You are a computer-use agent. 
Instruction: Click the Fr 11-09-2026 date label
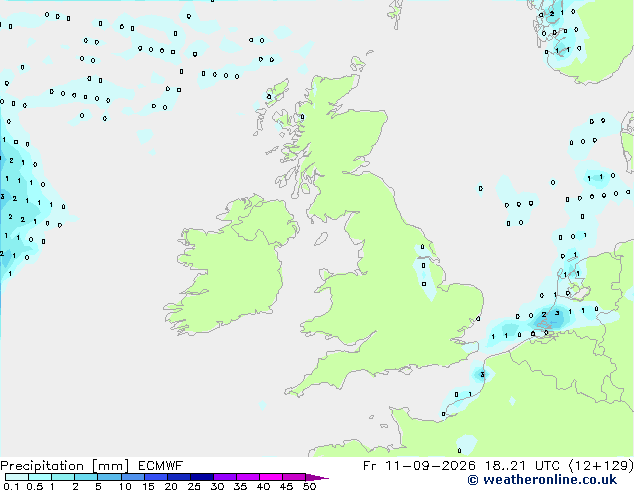(419, 466)
